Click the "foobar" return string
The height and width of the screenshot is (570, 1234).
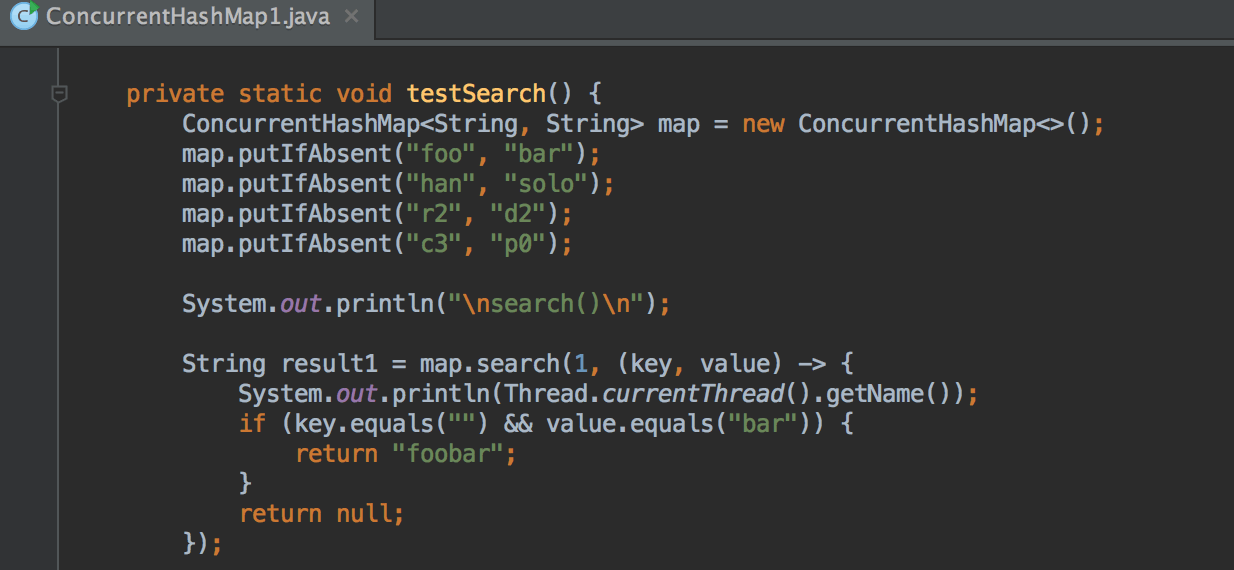pos(447,454)
